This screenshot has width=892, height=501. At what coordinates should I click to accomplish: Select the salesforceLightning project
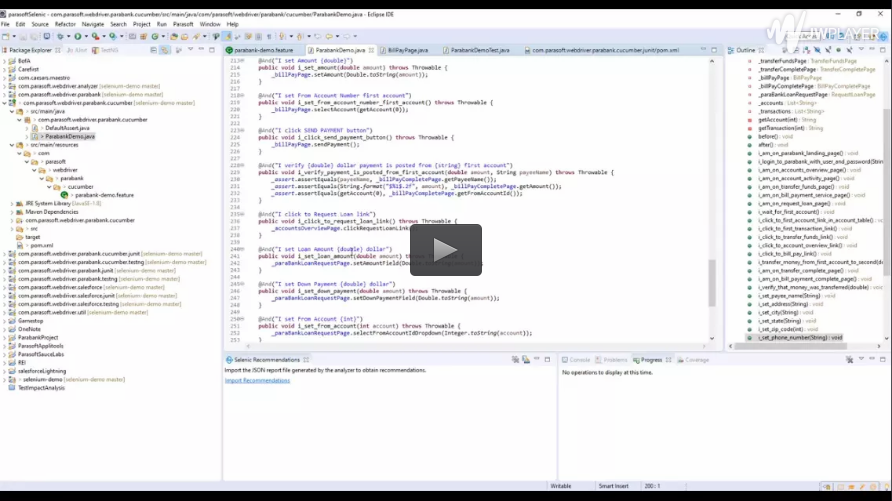(x=42, y=371)
